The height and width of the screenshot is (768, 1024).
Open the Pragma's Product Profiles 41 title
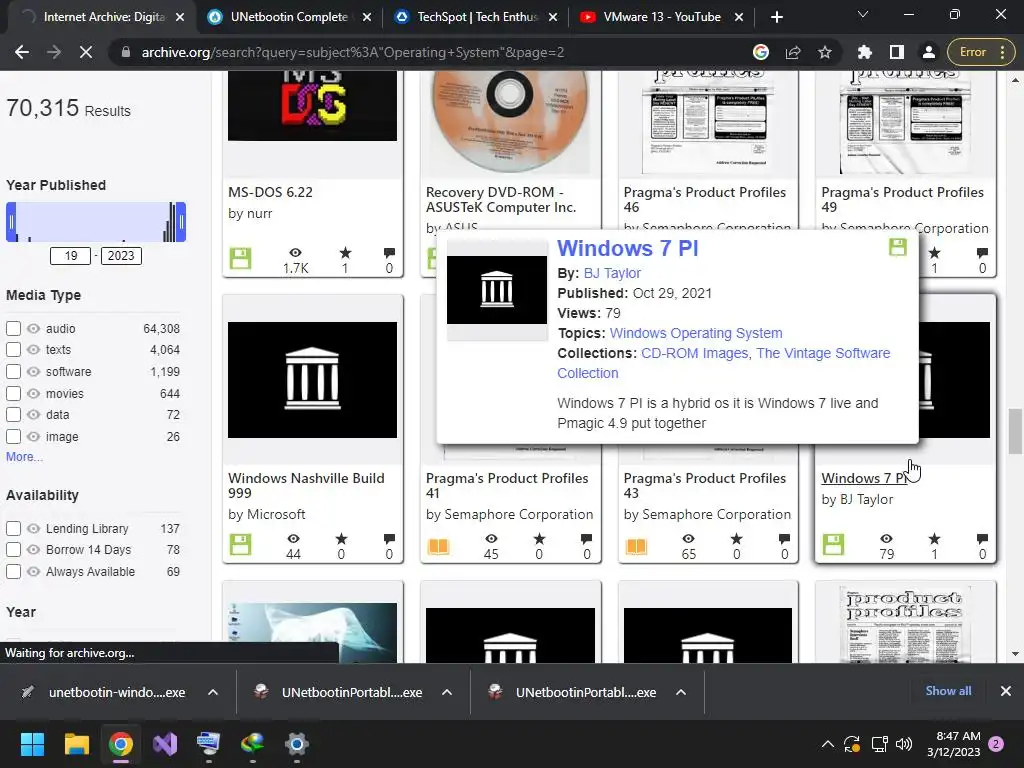pyautogui.click(x=507, y=485)
